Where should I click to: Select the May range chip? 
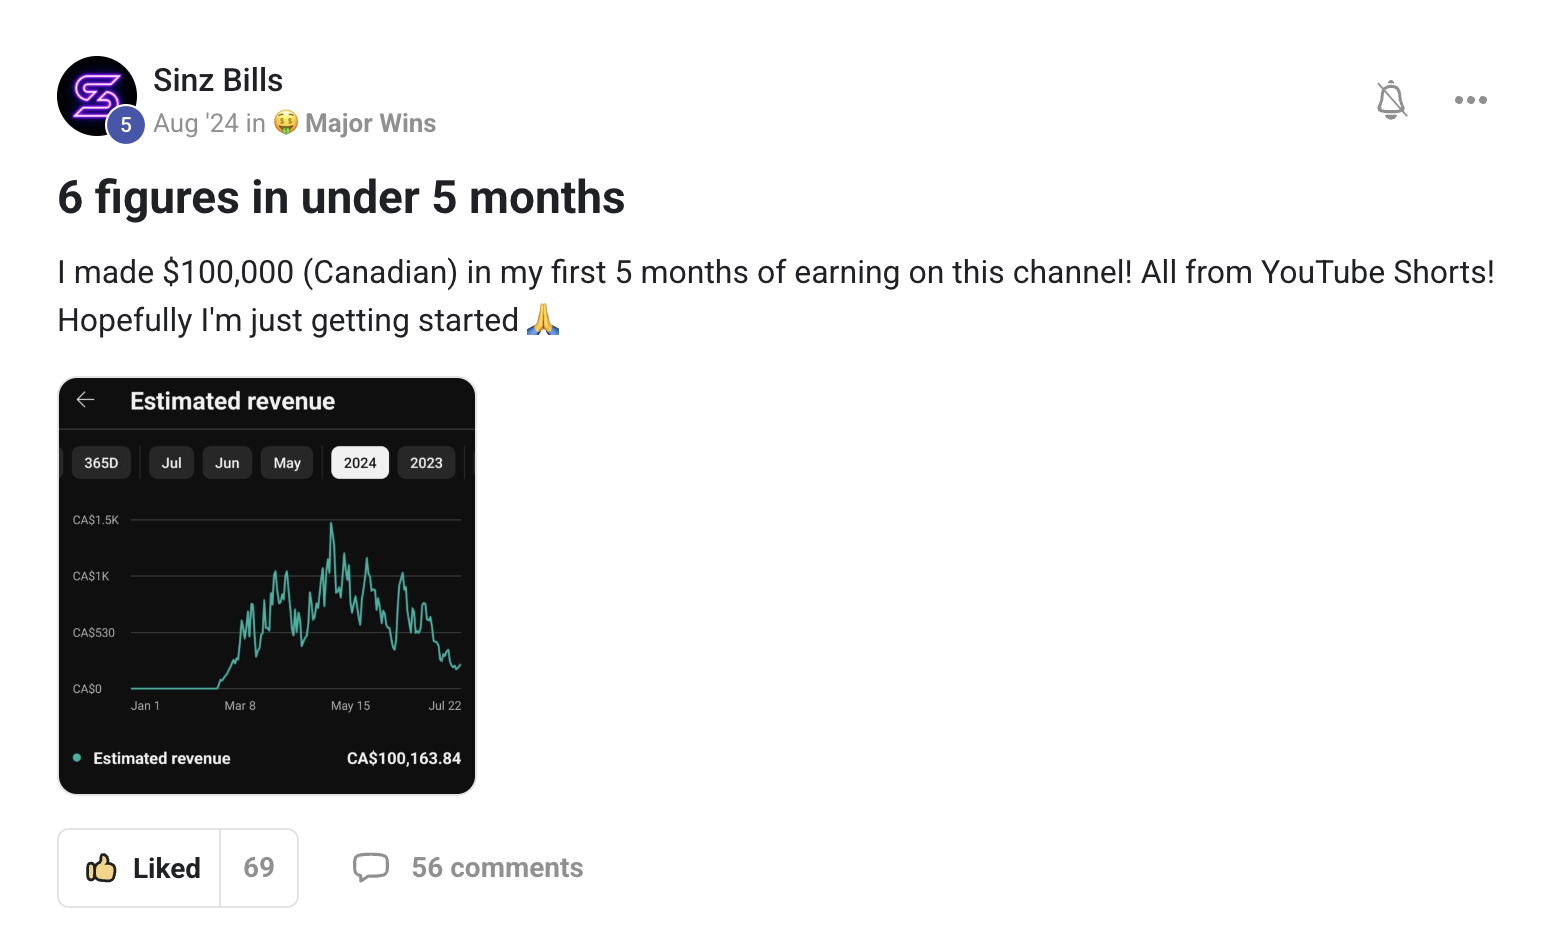coord(287,463)
